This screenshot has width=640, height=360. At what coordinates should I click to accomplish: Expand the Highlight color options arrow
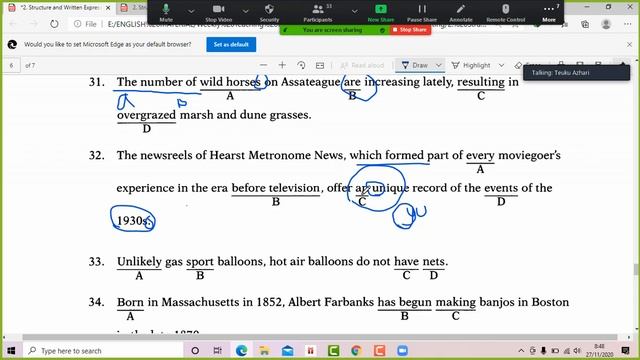pyautogui.click(x=502, y=65)
